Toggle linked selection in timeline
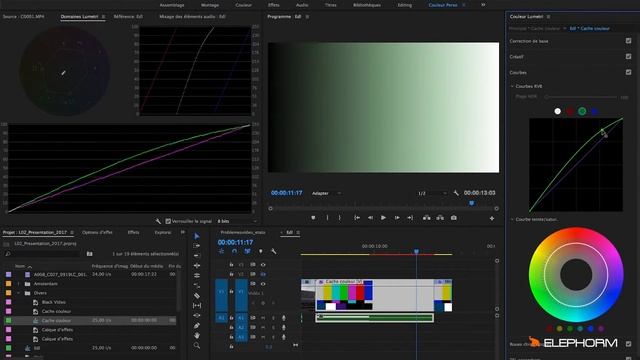The height and width of the screenshot is (360, 640). (x=247, y=251)
